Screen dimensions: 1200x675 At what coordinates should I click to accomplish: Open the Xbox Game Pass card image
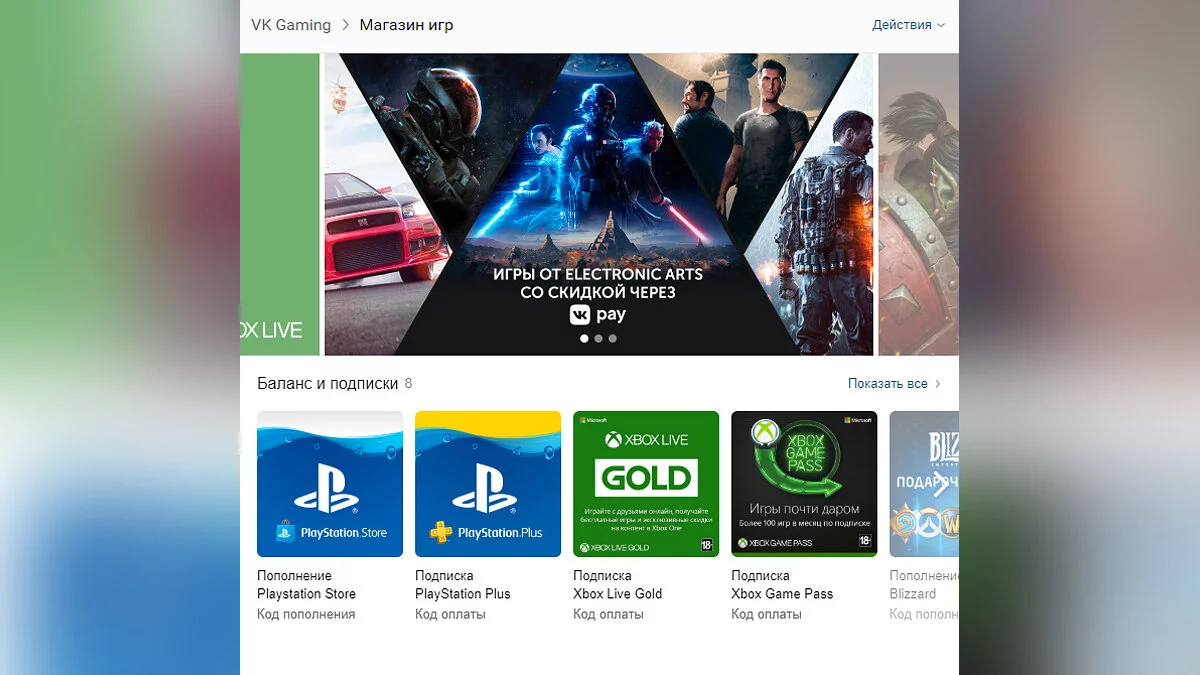click(x=804, y=484)
